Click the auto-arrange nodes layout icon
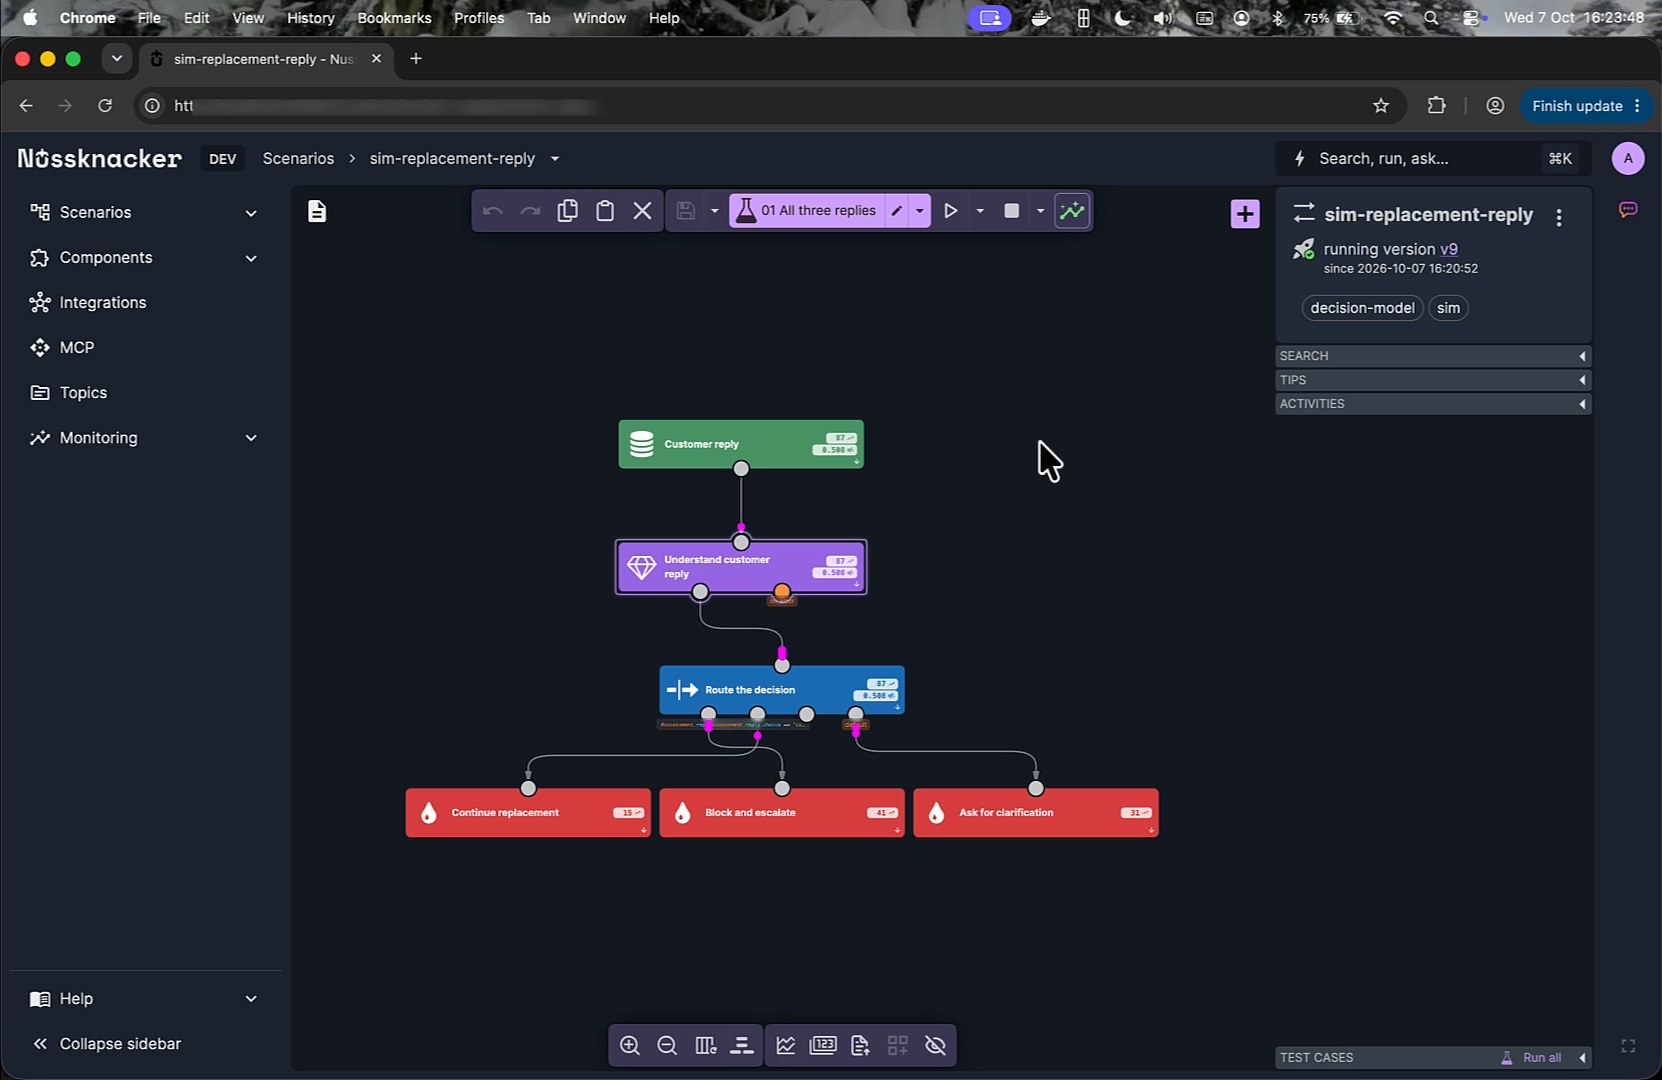This screenshot has width=1662, height=1080. point(742,1045)
